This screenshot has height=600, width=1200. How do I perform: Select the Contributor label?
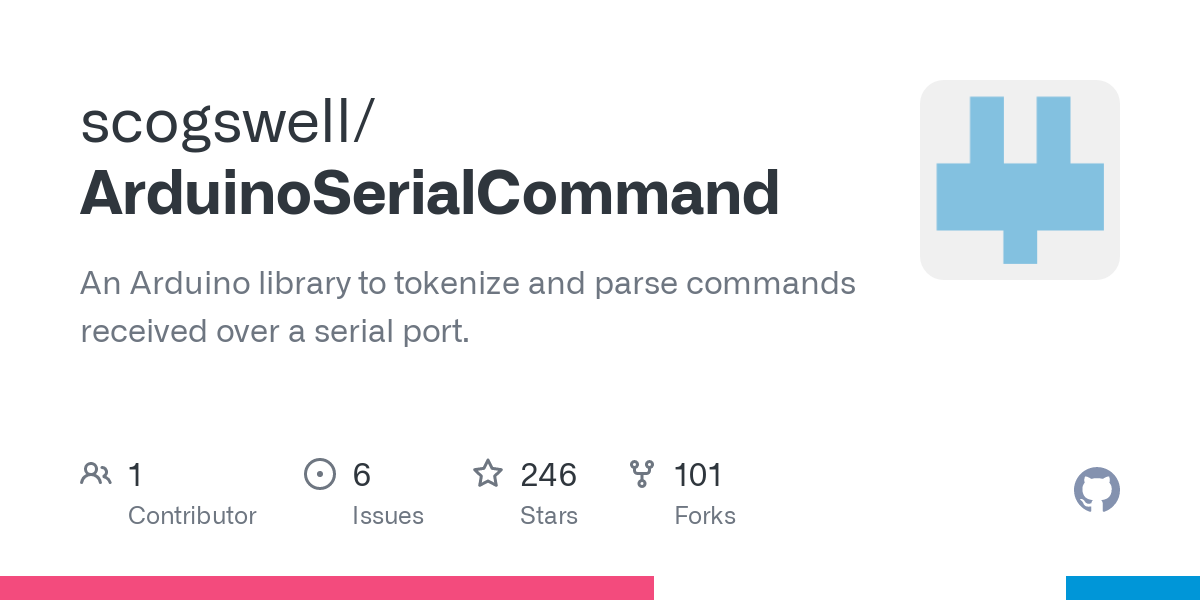[192, 516]
